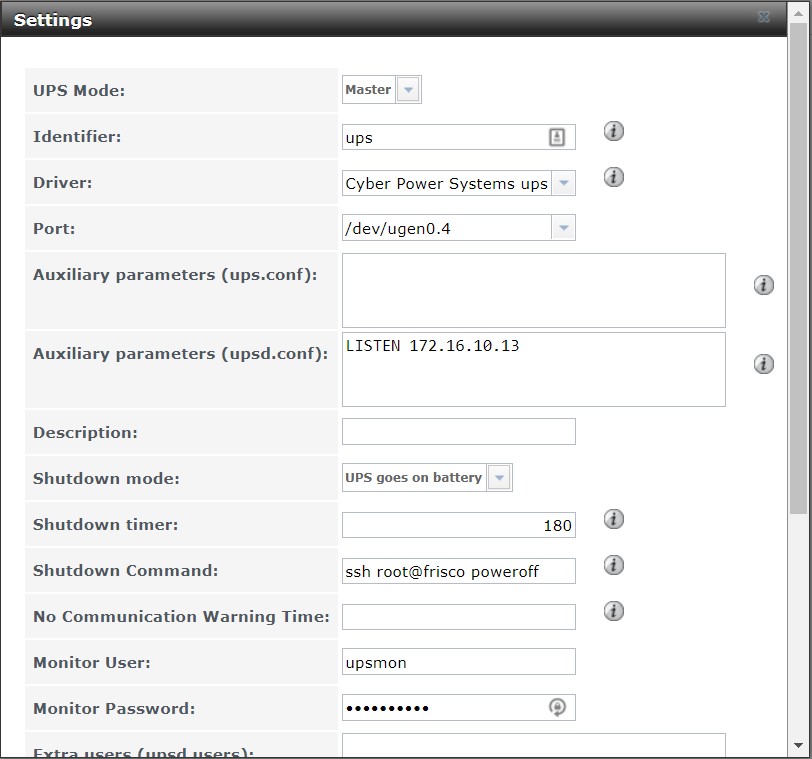Click the Monitor Password label
812x759 pixels.
click(x=114, y=708)
